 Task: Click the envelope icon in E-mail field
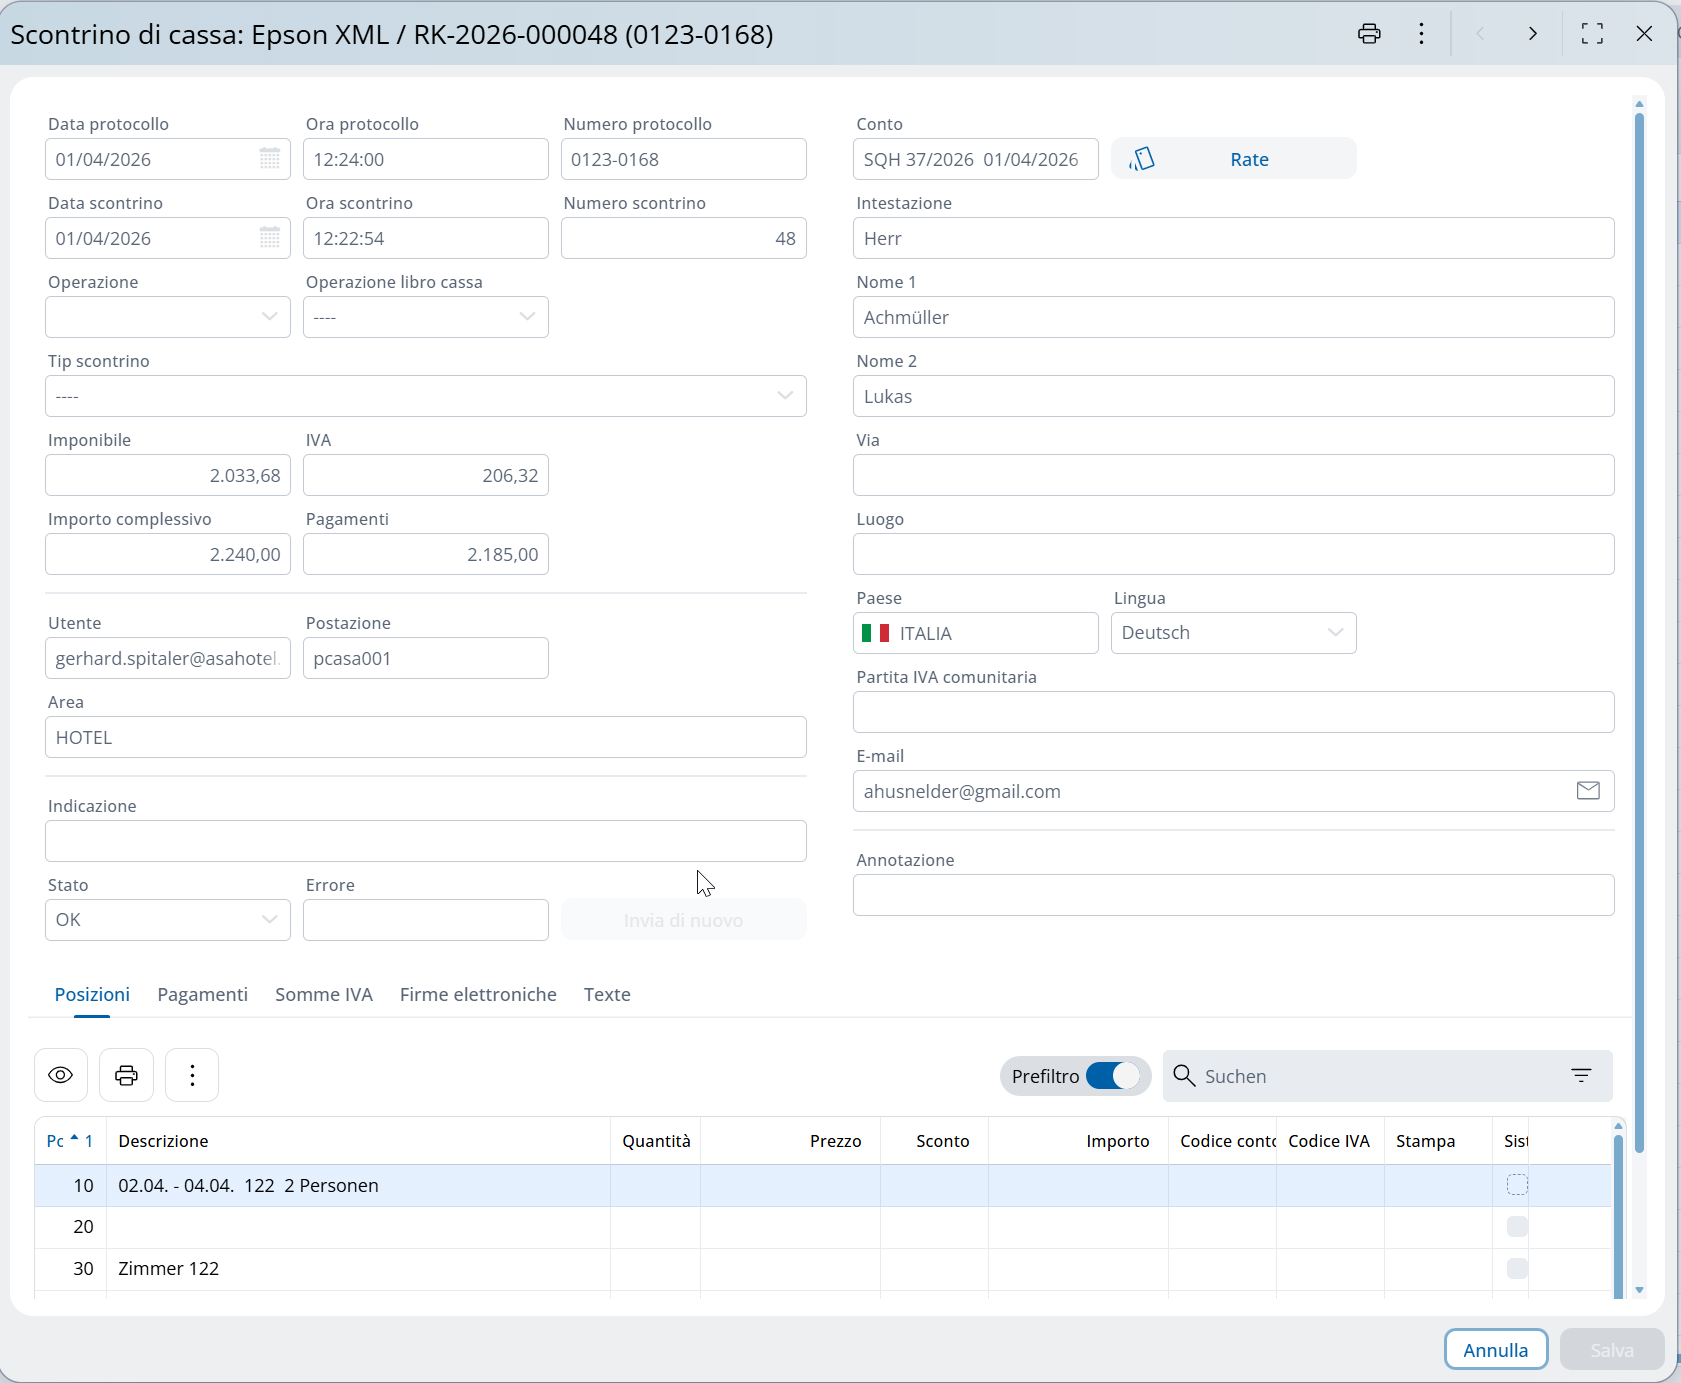click(1588, 791)
